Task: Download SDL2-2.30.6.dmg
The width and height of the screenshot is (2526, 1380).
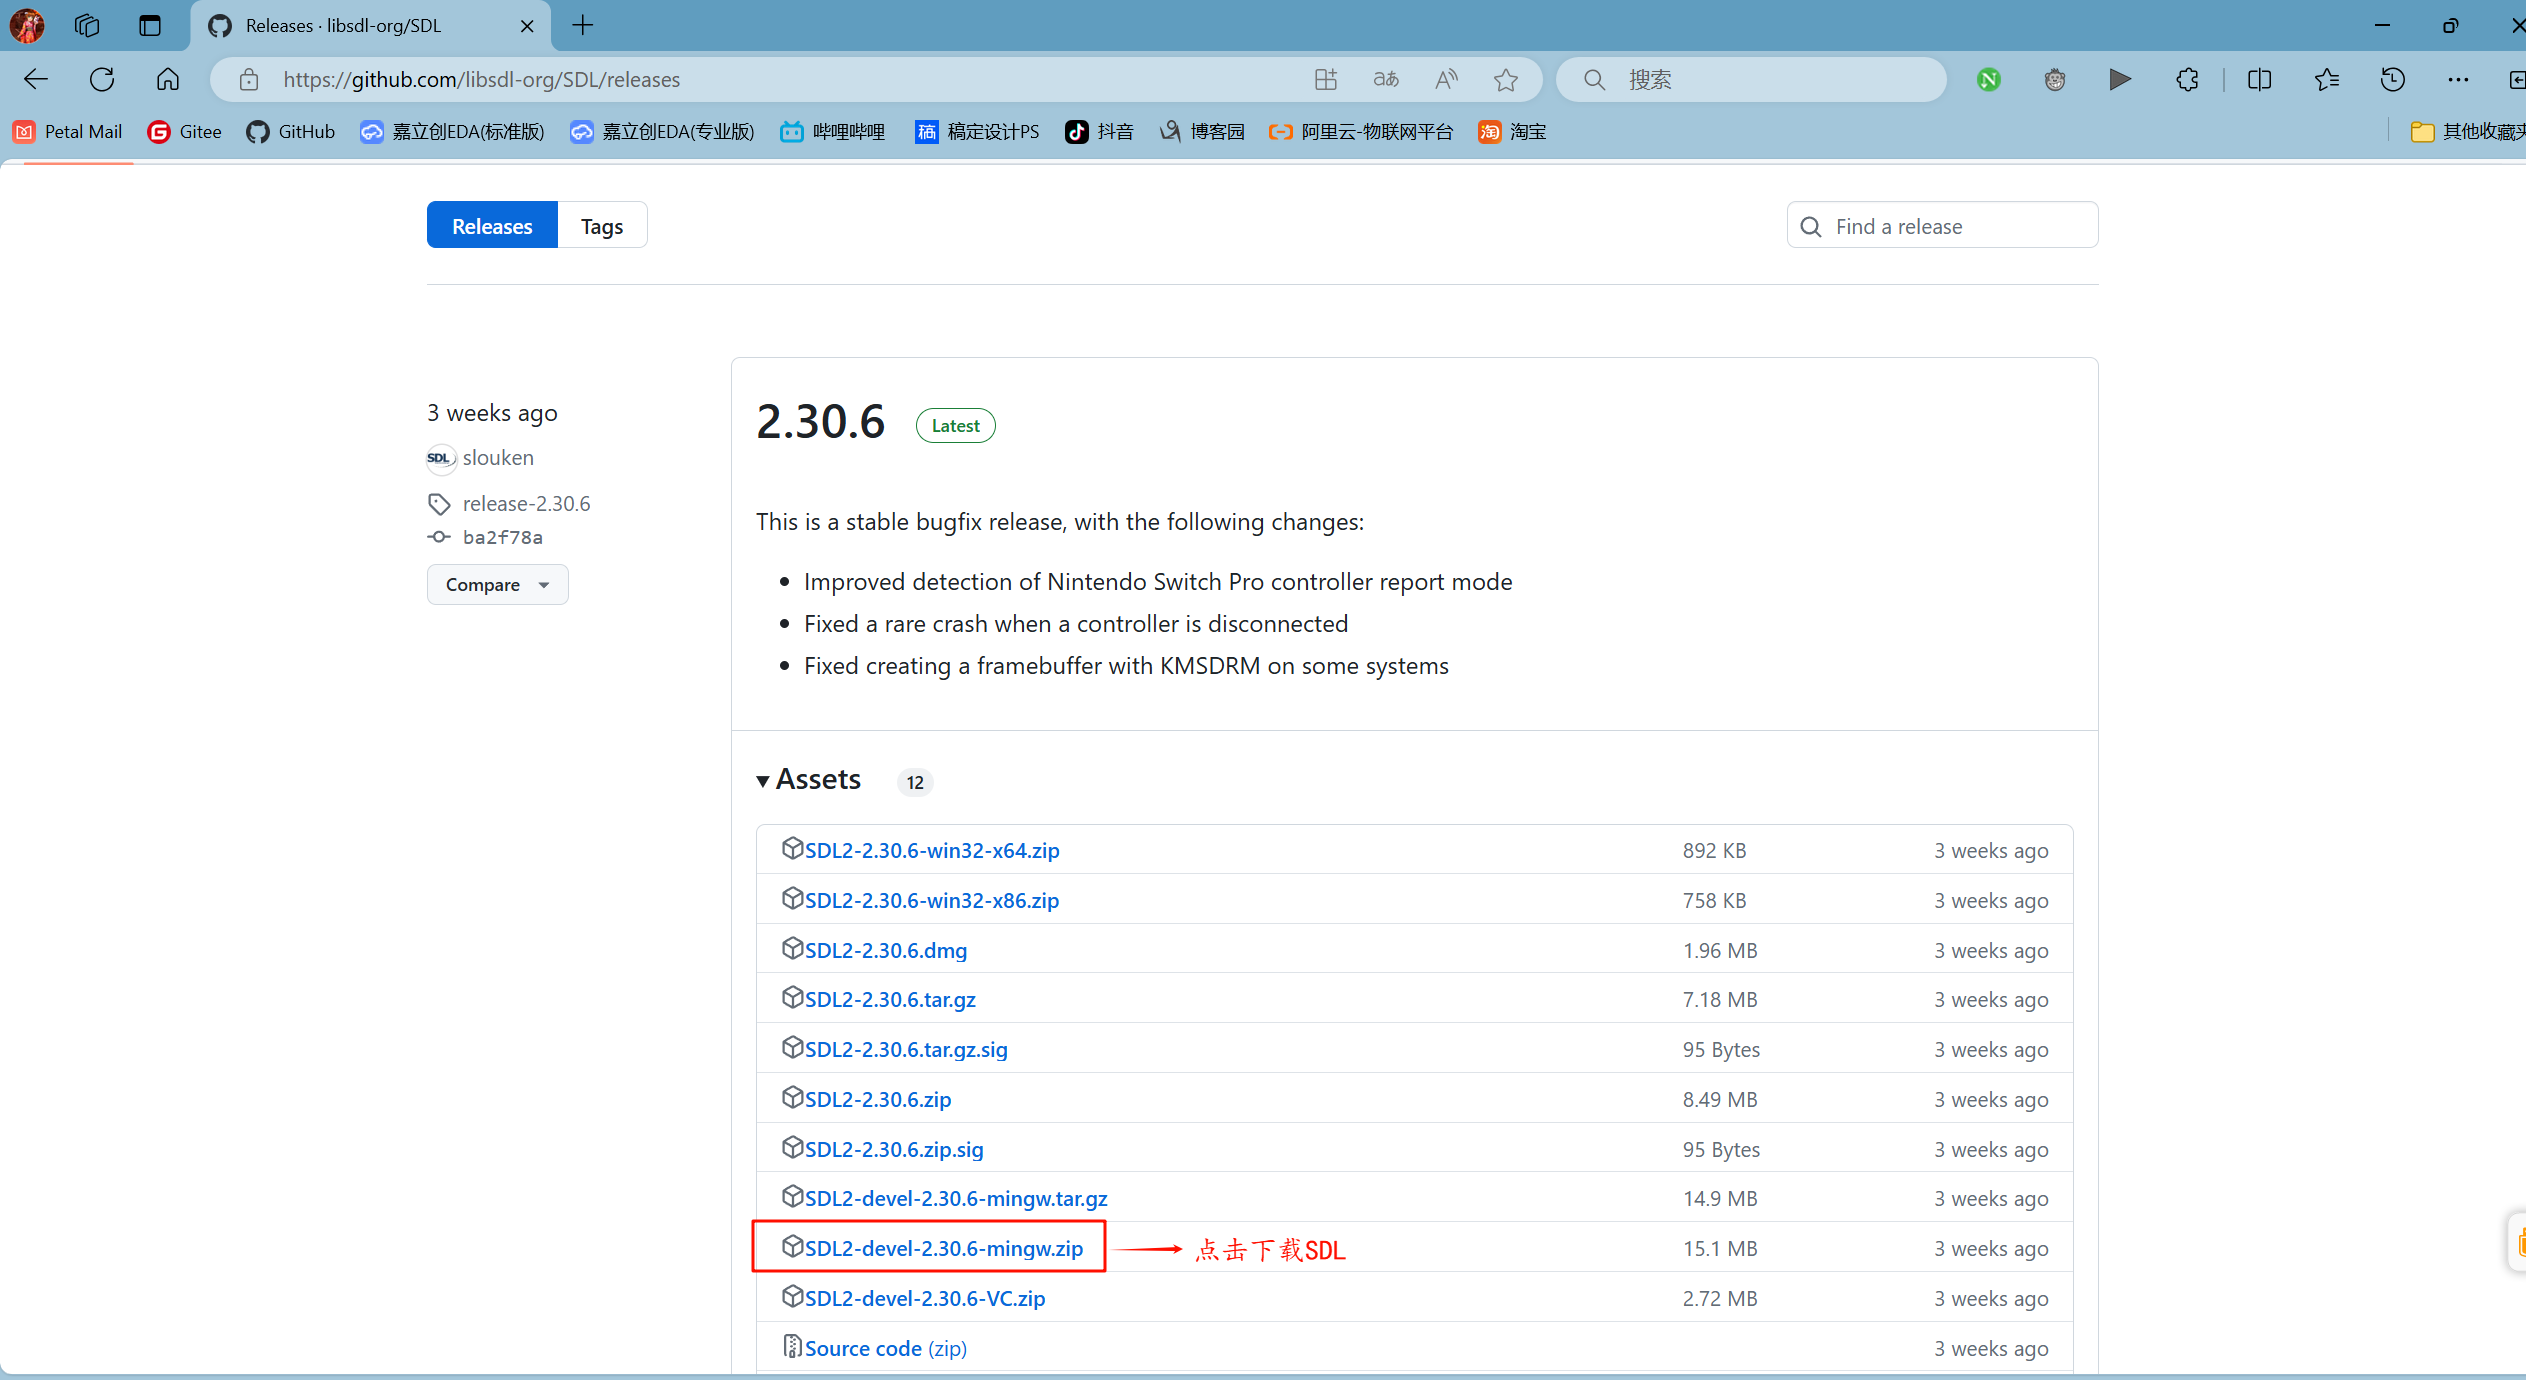Action: 886,950
